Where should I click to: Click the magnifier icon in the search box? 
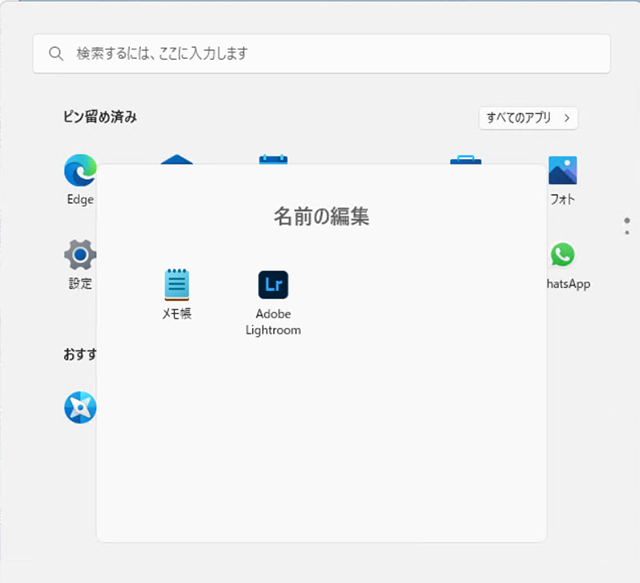click(x=56, y=53)
